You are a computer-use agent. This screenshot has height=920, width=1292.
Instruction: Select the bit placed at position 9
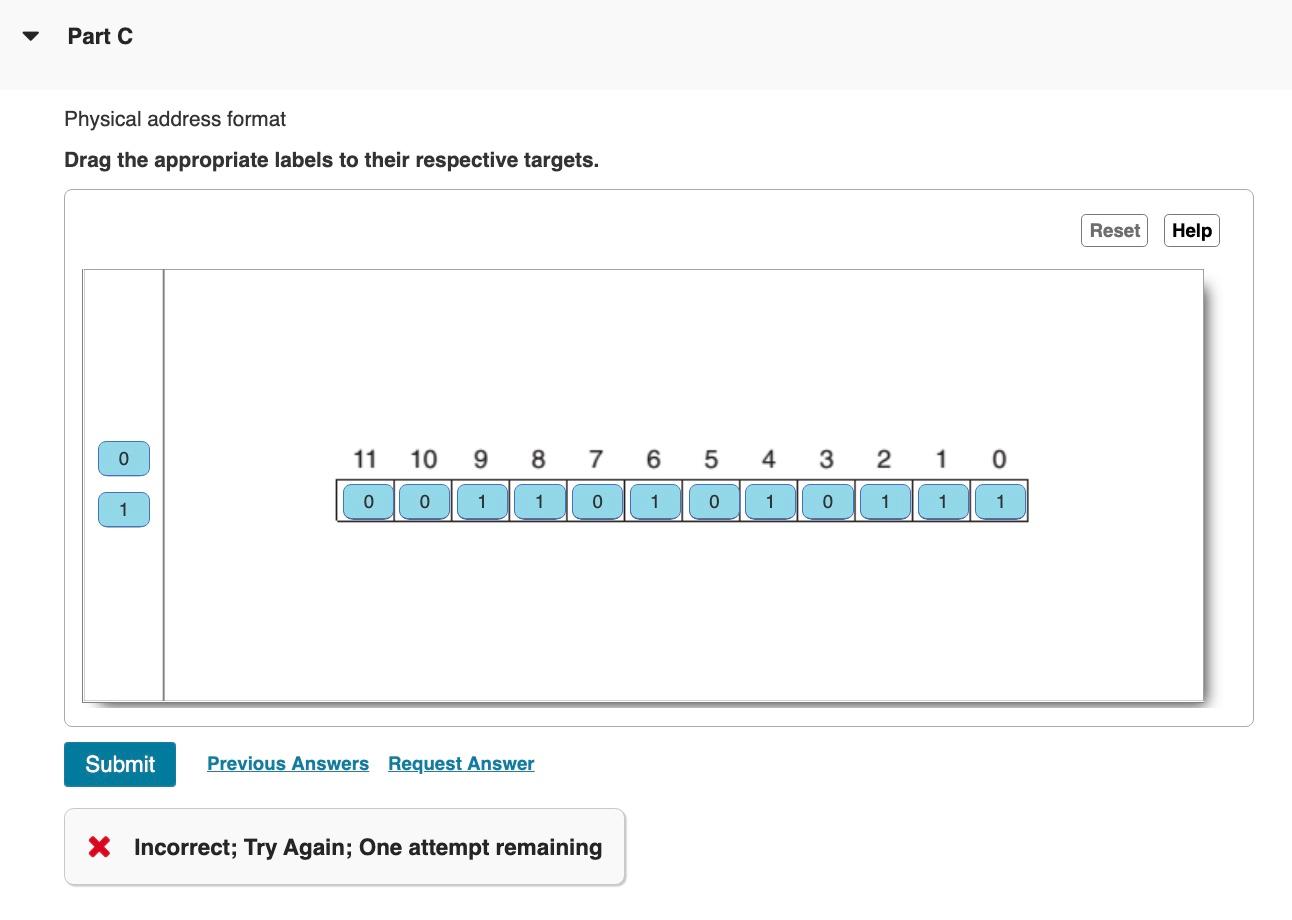(x=481, y=501)
